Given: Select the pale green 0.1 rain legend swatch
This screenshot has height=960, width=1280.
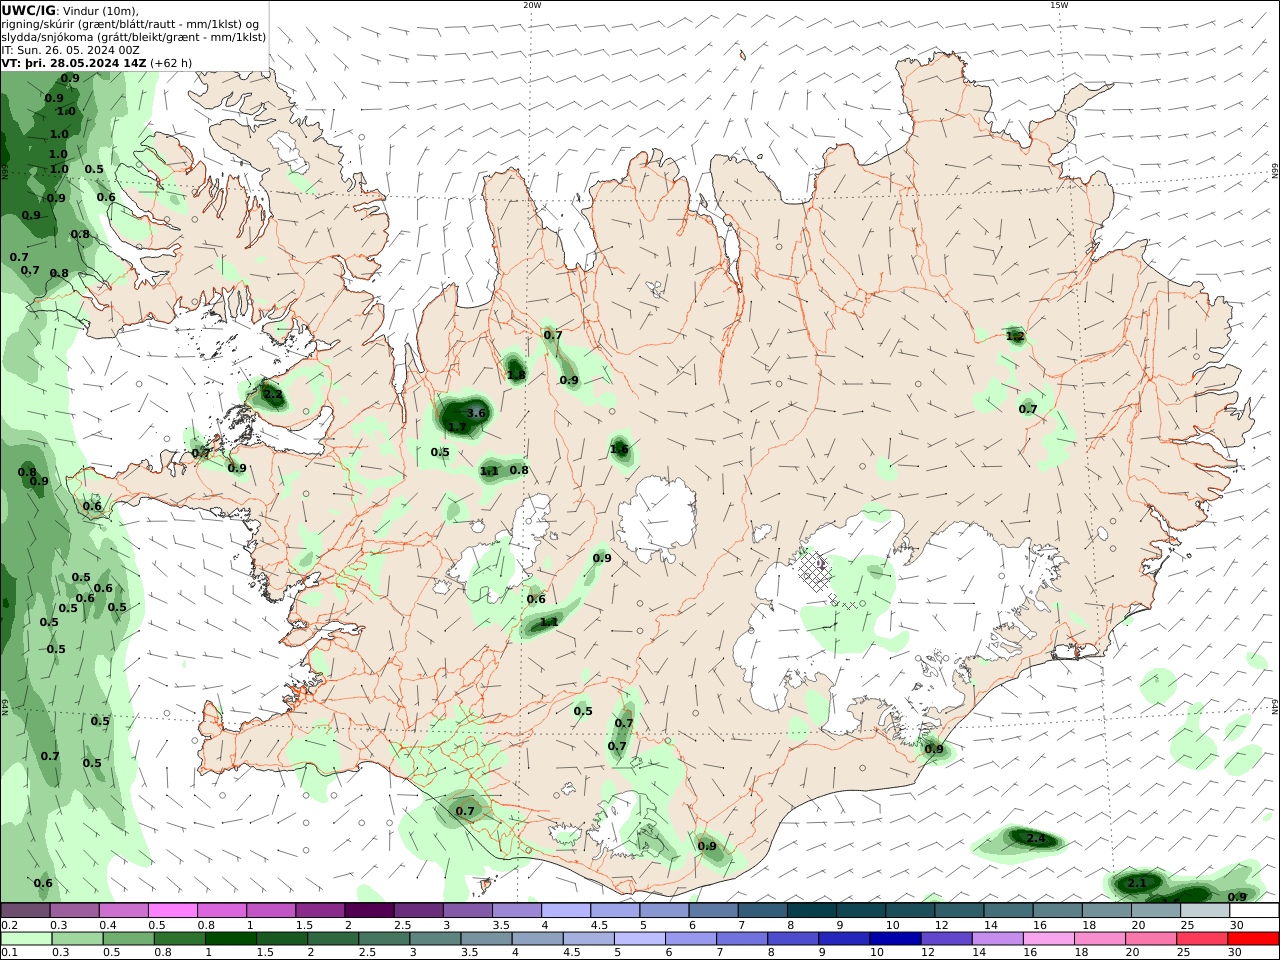Looking at the screenshot, I should [x=26, y=939].
